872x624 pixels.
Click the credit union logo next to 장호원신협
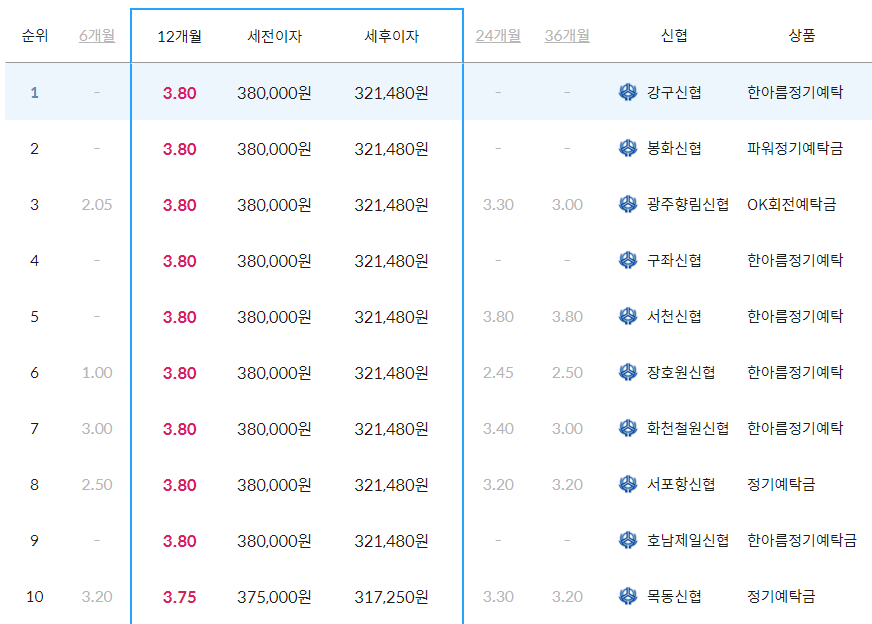pyautogui.click(x=628, y=372)
